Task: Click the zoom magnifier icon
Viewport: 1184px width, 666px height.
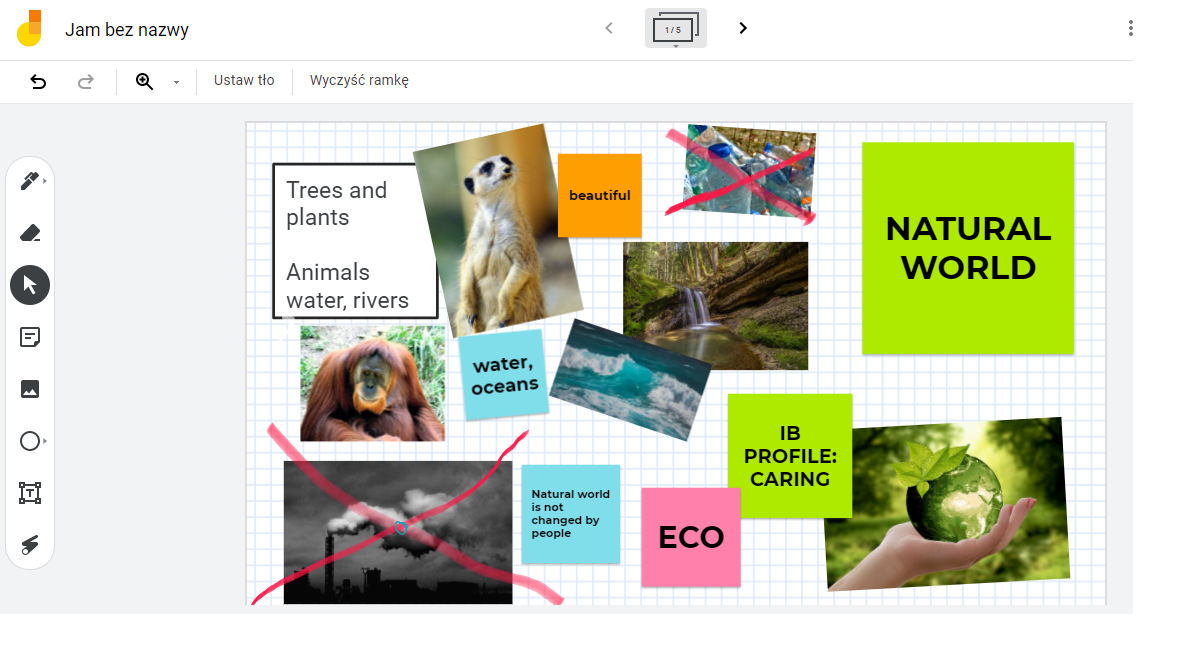Action: pos(144,82)
